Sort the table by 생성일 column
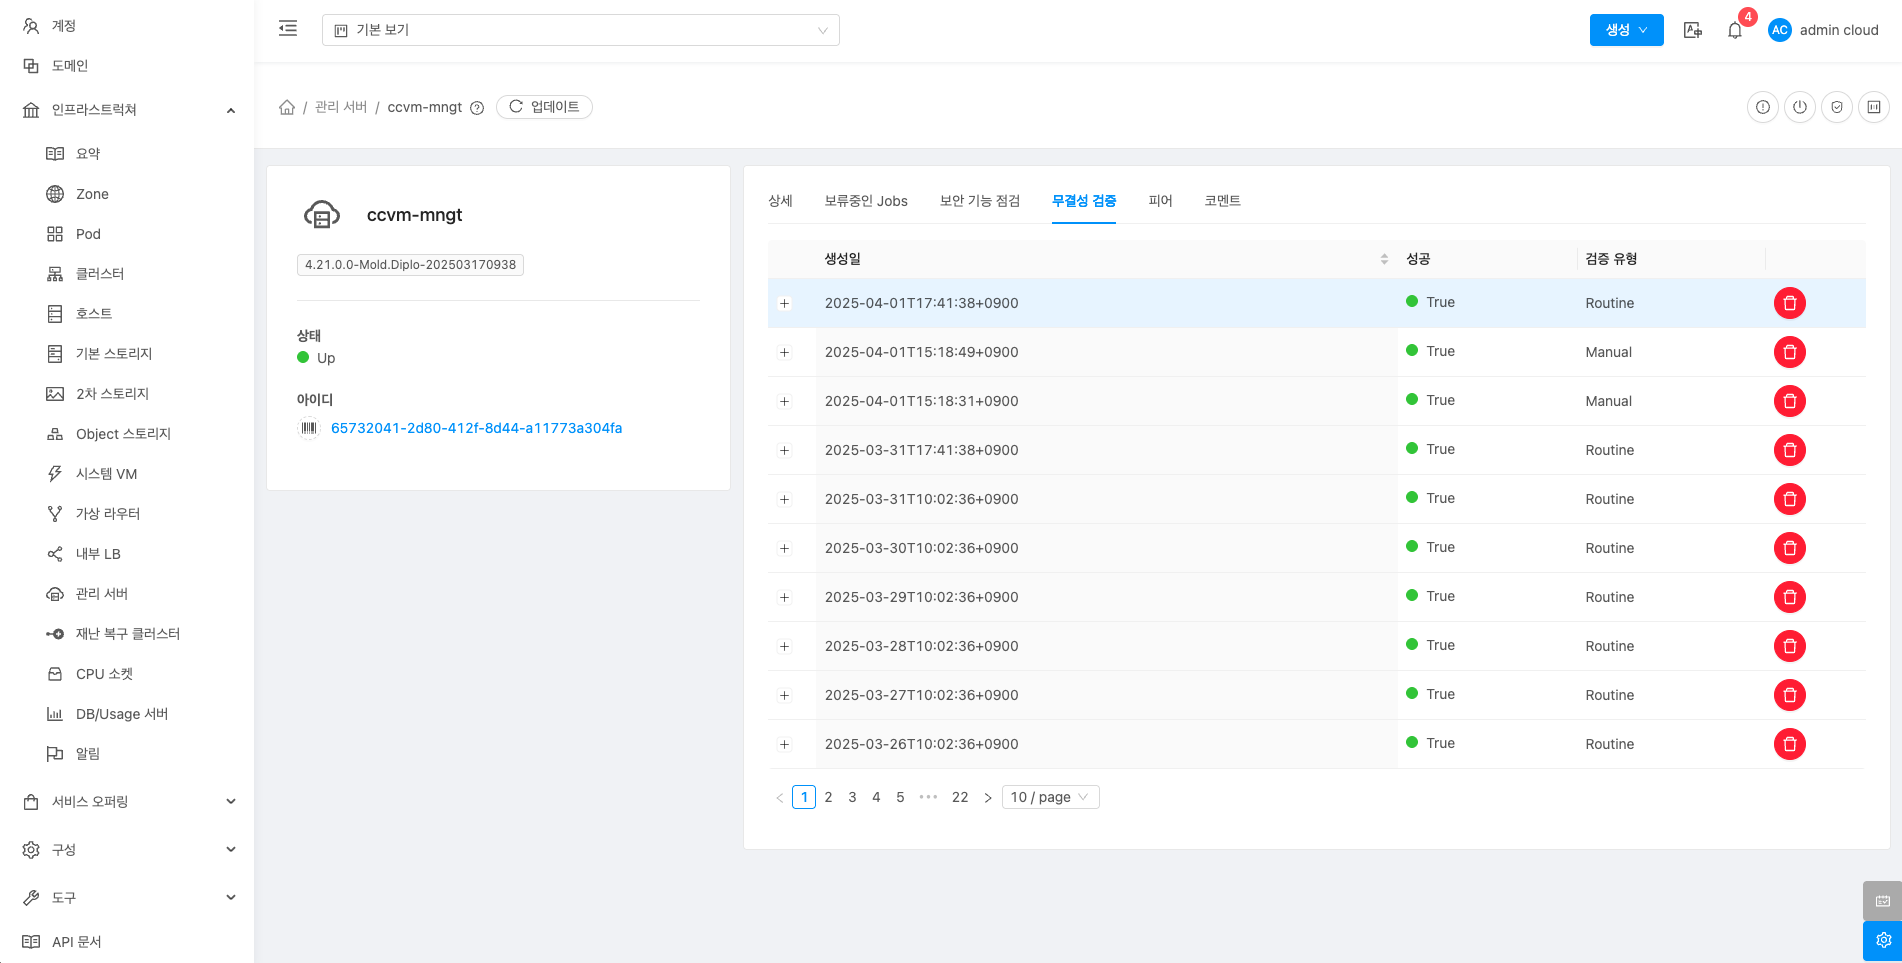1902x963 pixels. pos(1383,259)
